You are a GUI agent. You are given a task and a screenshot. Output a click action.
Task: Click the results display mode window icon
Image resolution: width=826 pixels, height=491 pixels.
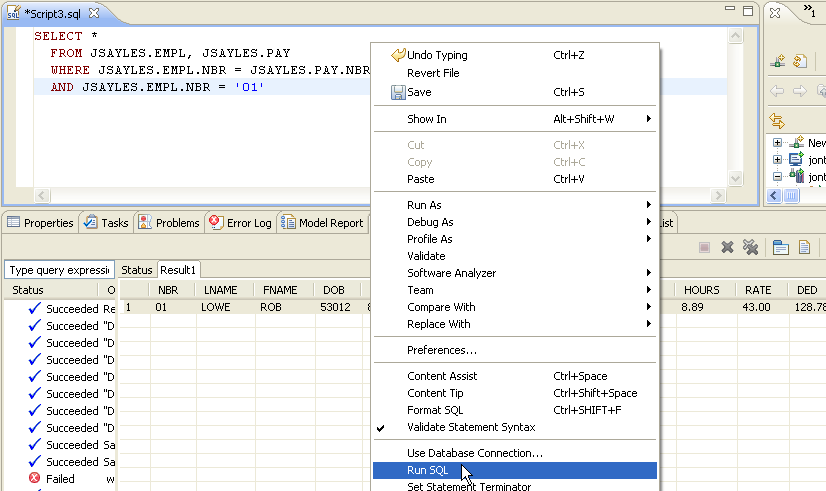[780, 247]
